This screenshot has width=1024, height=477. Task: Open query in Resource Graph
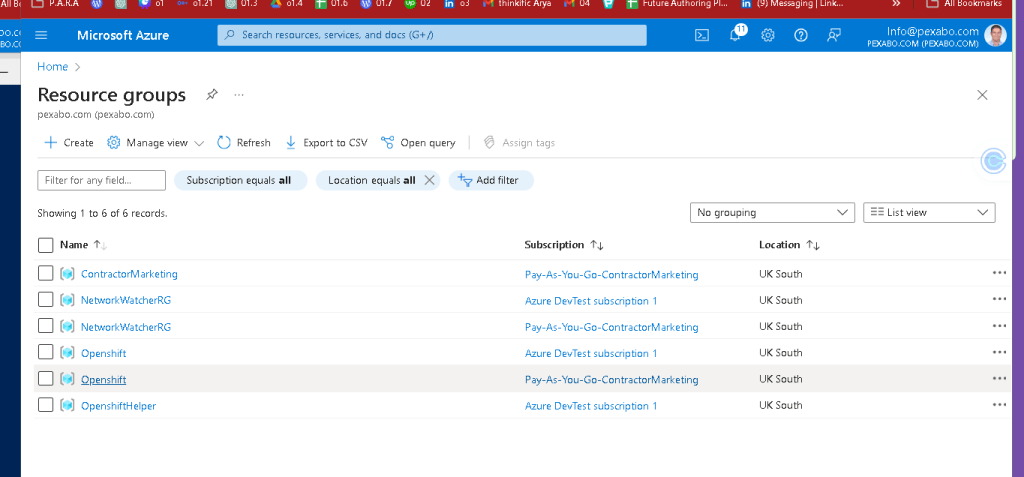tap(418, 142)
